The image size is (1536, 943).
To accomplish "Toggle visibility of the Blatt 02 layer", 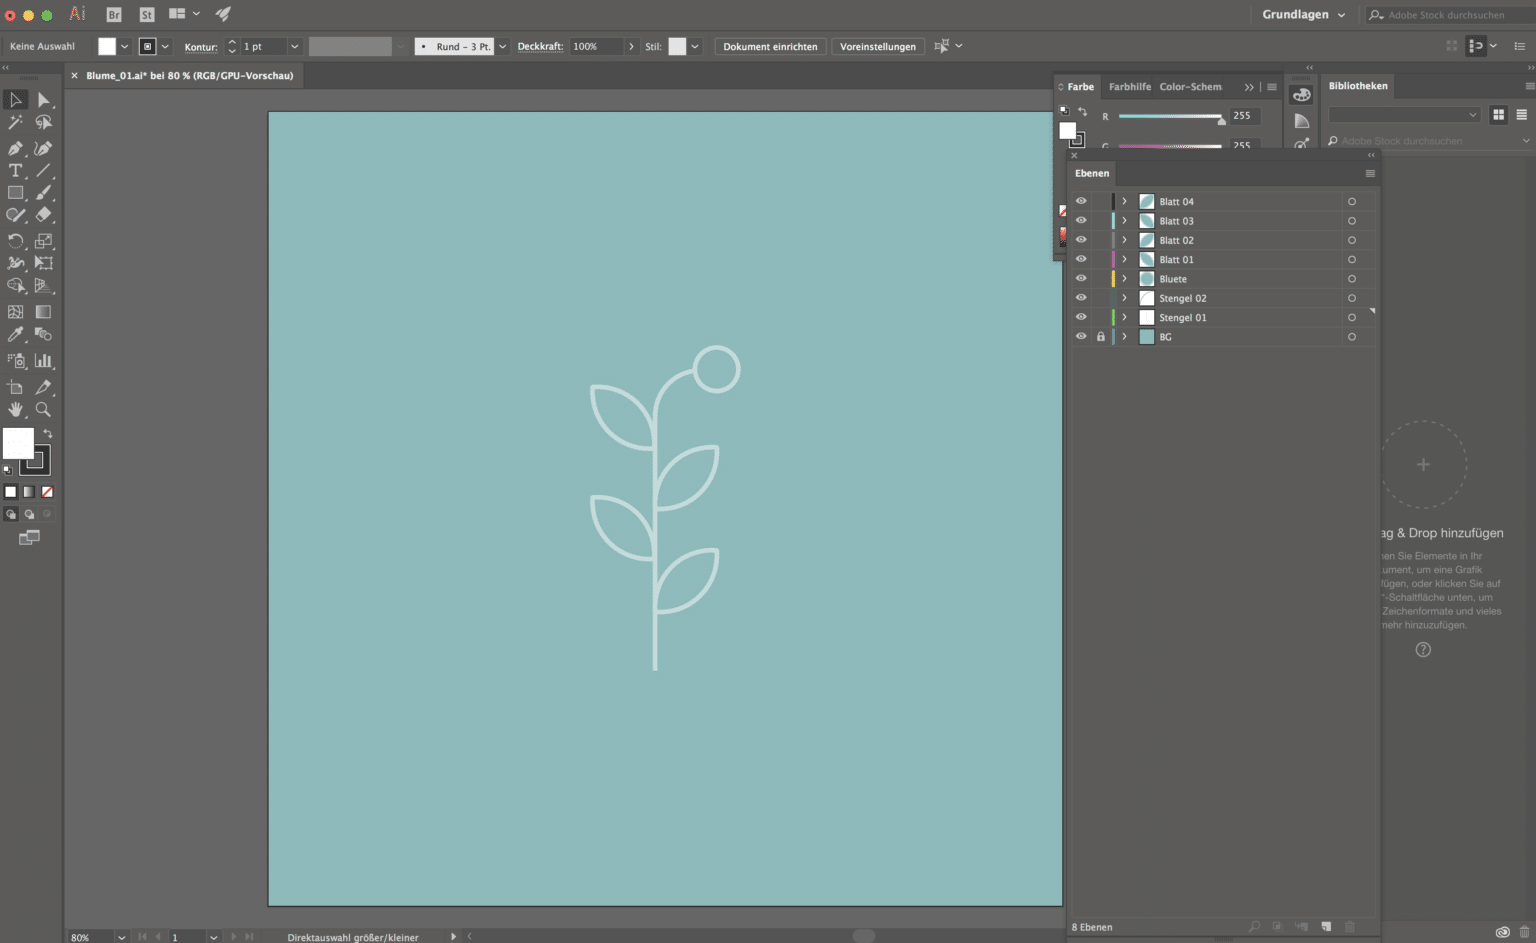I will coord(1081,240).
